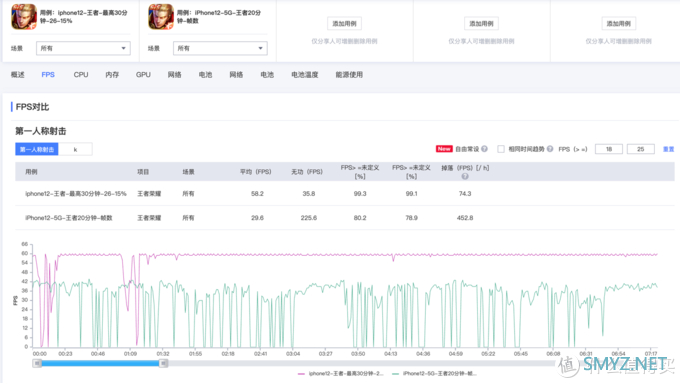Click the 03:50 time label on chart axis
Viewport: 680px width, 383px height.
click(358, 354)
